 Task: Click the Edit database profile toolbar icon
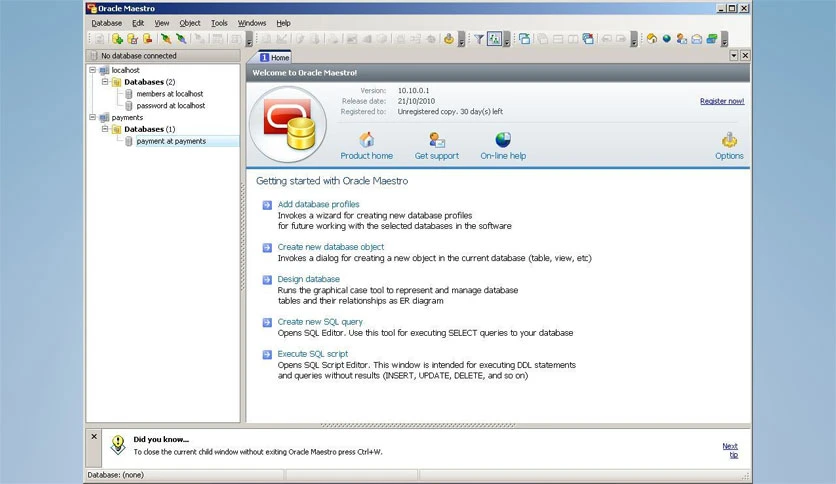[x=132, y=39]
